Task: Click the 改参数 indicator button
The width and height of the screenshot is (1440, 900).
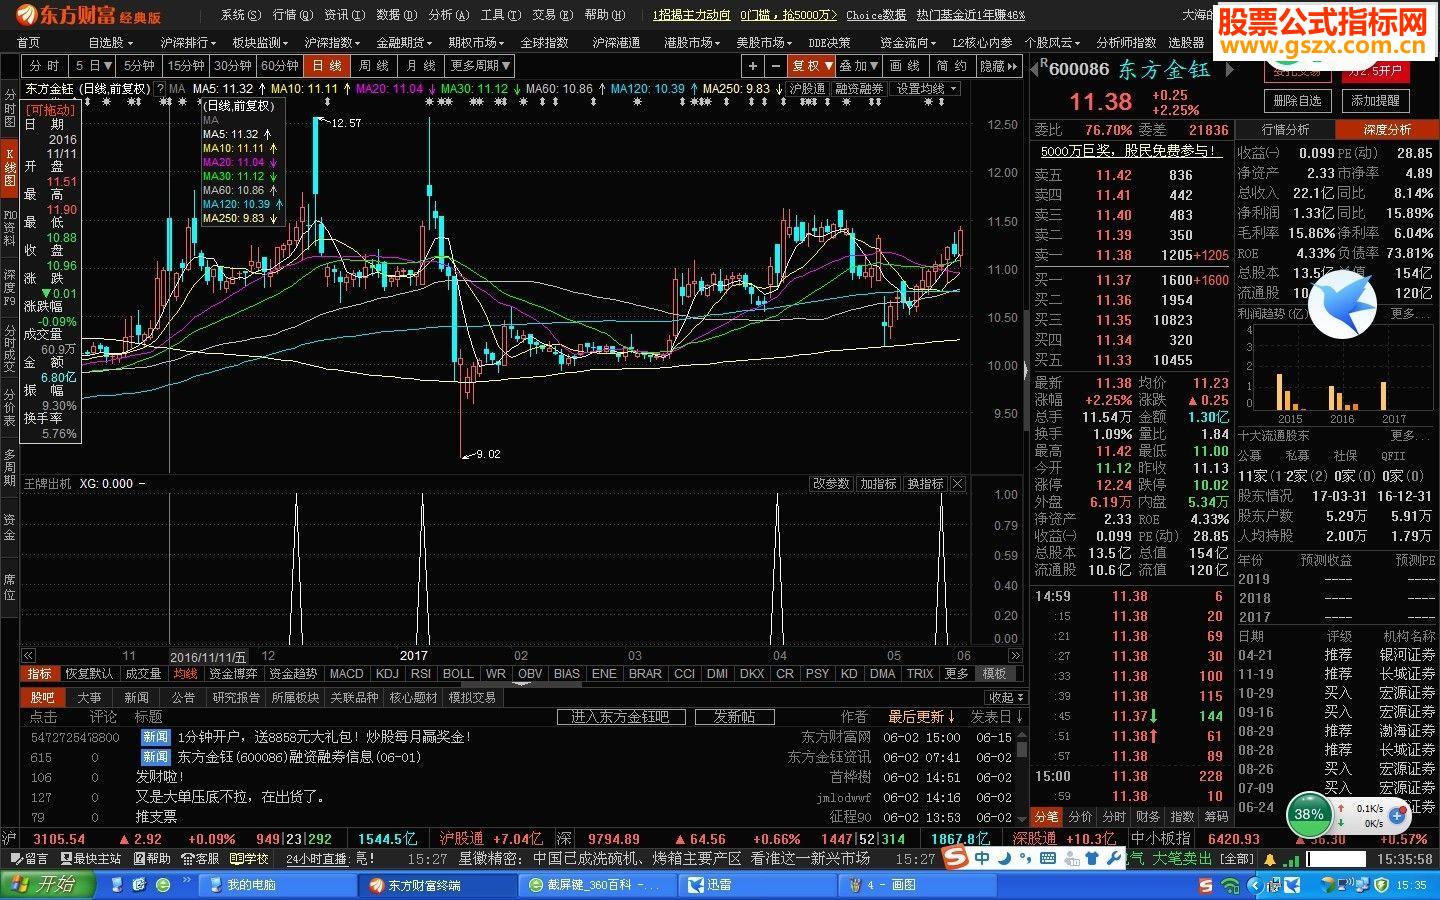Action: click(x=831, y=484)
